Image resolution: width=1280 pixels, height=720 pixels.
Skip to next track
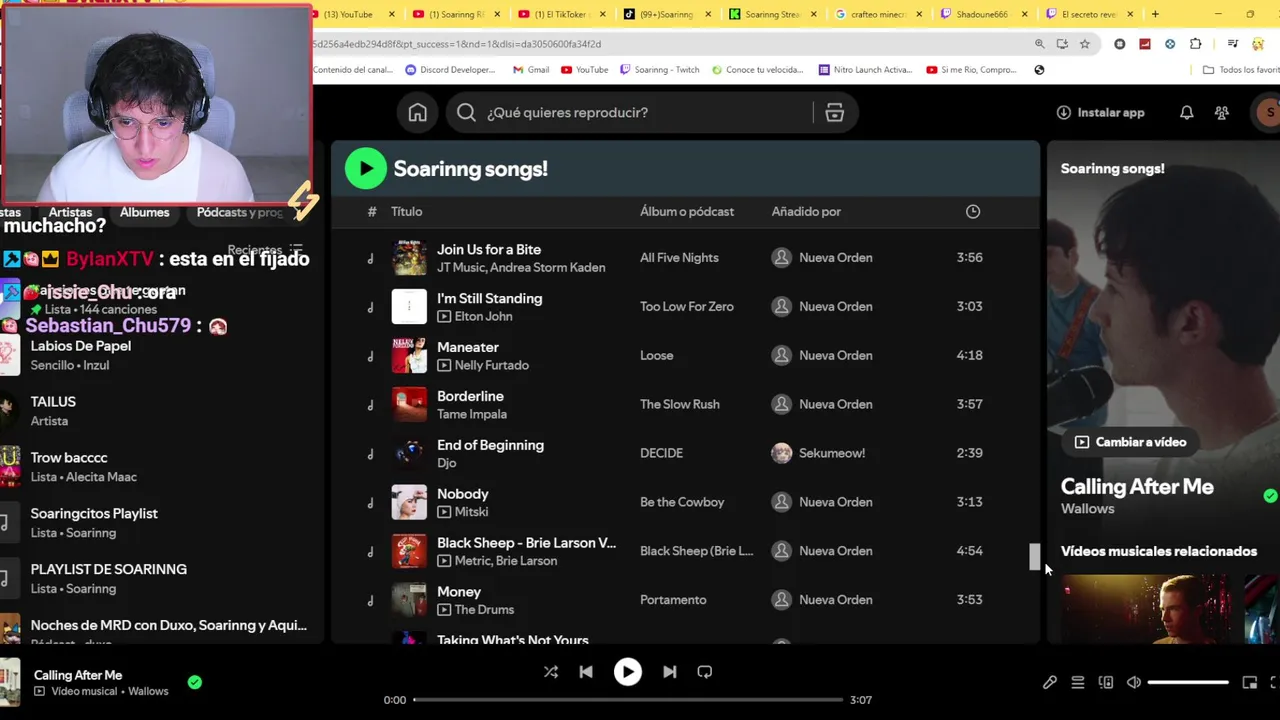pyautogui.click(x=669, y=672)
